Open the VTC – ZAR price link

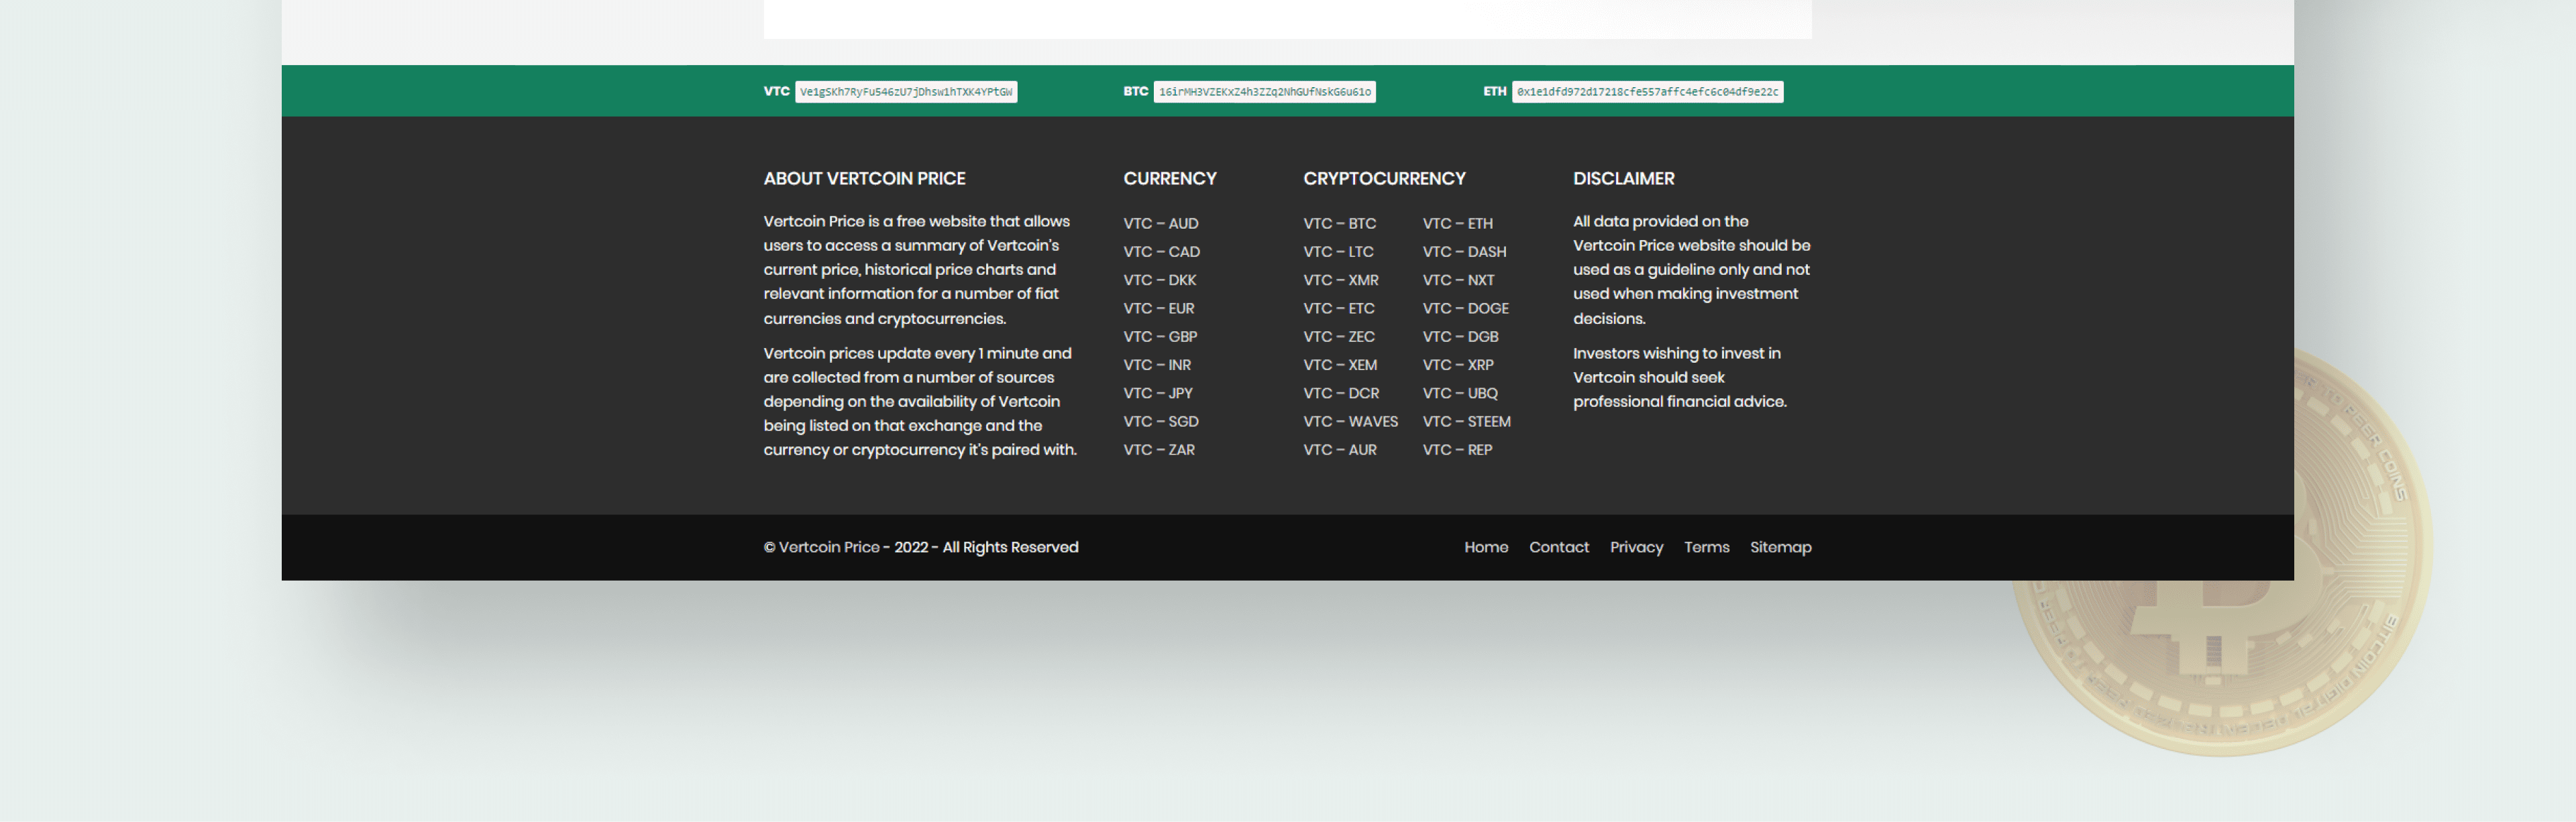1159,450
